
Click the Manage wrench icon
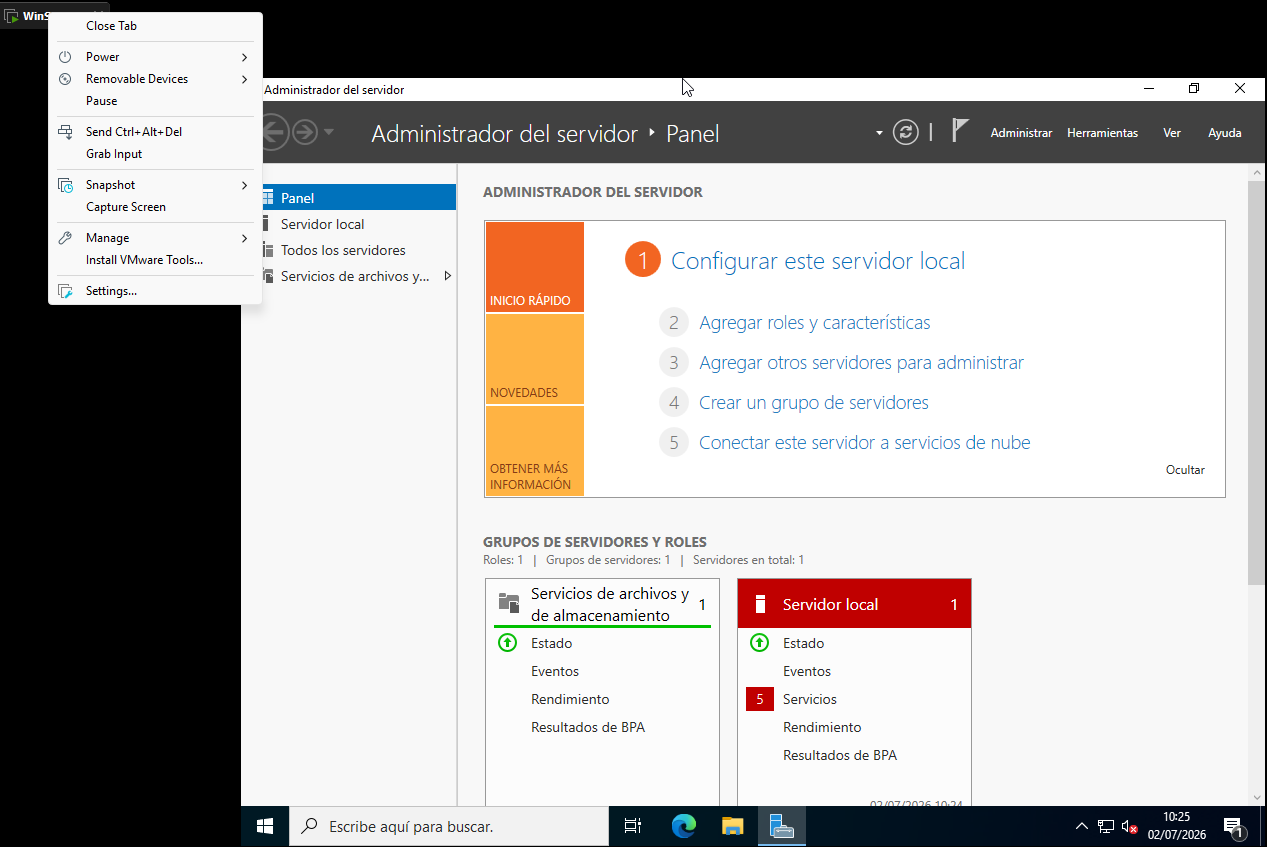[65, 238]
